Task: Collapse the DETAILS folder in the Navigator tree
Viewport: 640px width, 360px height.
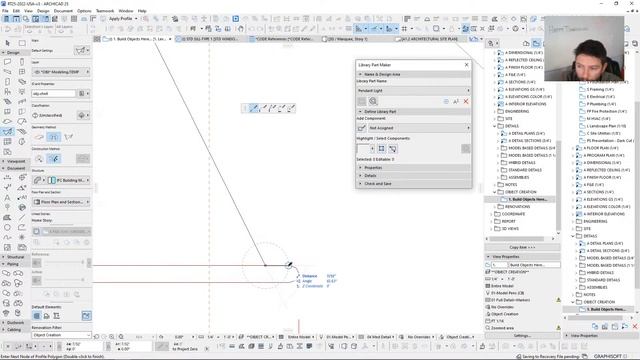Action: pos(494,126)
